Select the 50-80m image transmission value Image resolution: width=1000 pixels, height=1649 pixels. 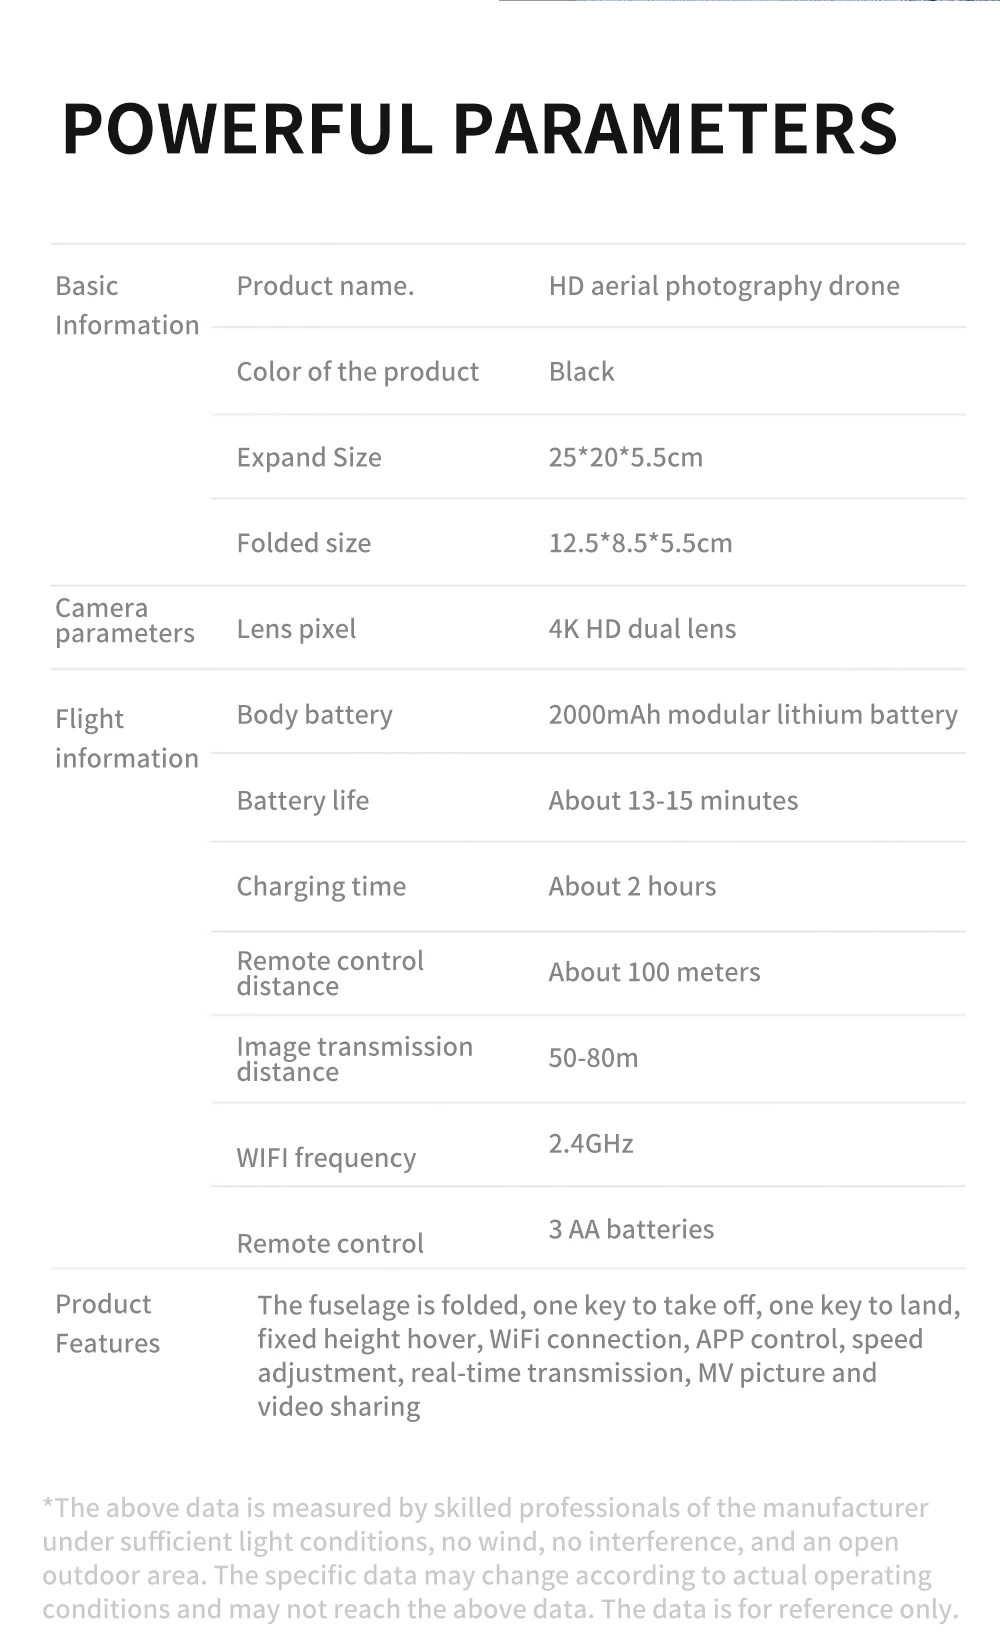pyautogui.click(x=593, y=1058)
